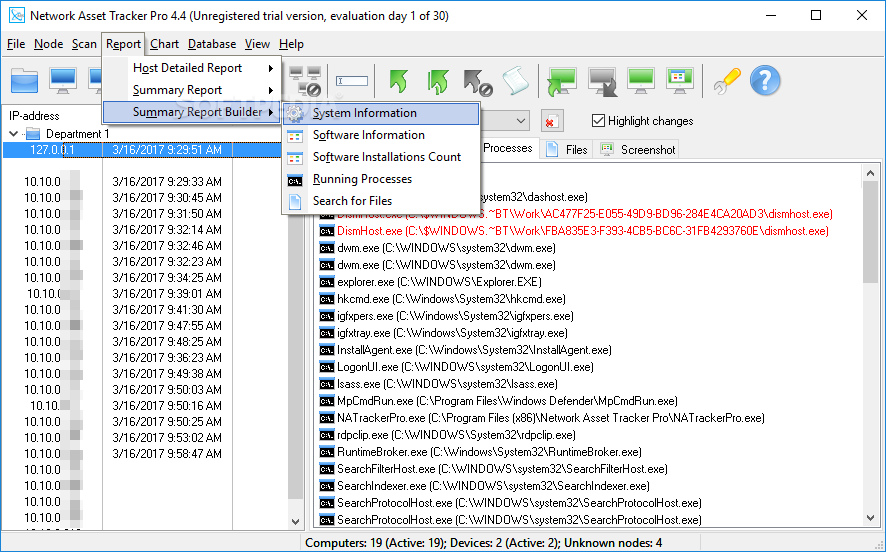Open the snapshot dropdown combo box

click(x=521, y=120)
